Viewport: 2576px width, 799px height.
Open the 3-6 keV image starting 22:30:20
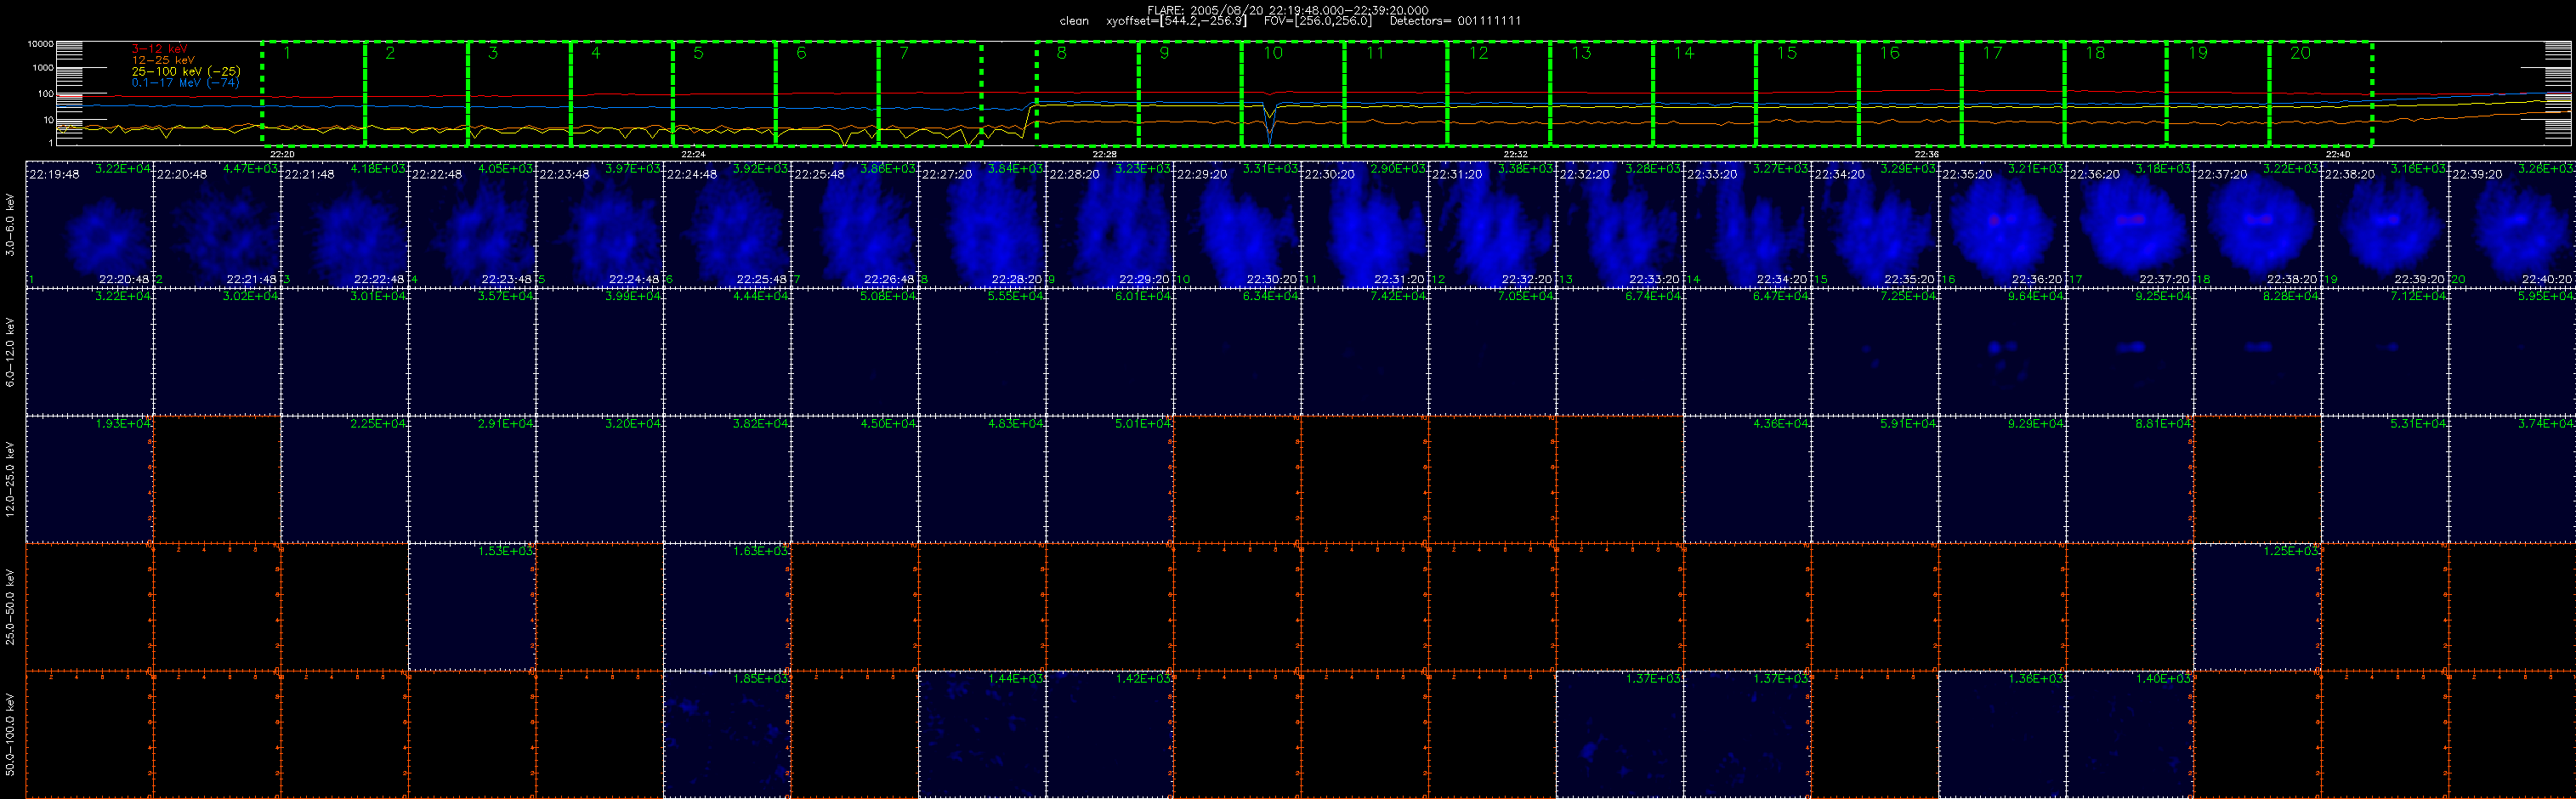tap(1365, 224)
